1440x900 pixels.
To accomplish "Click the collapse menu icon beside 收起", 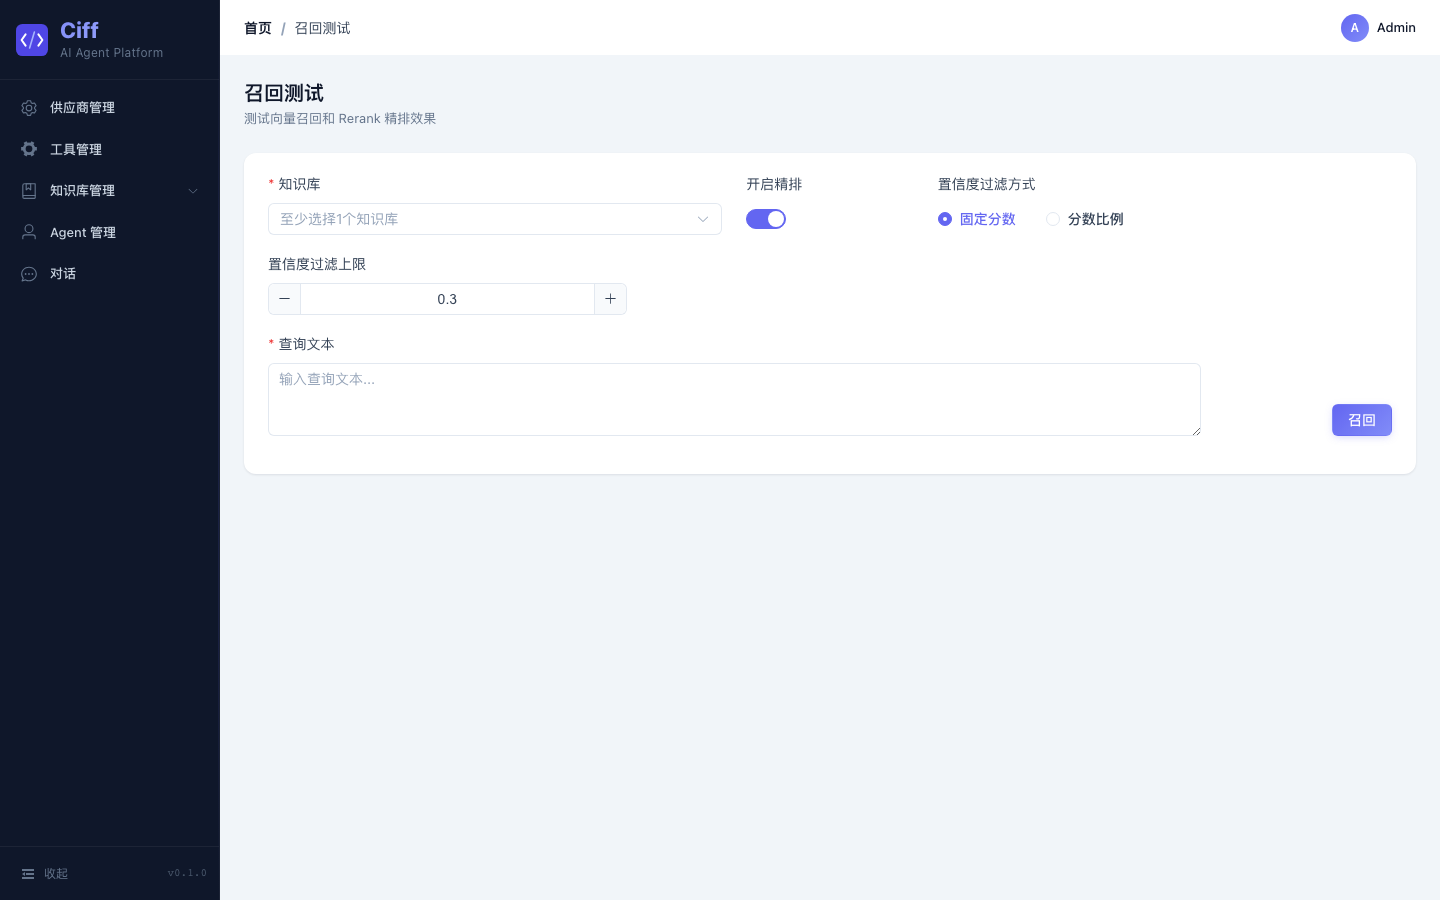I will point(28,874).
